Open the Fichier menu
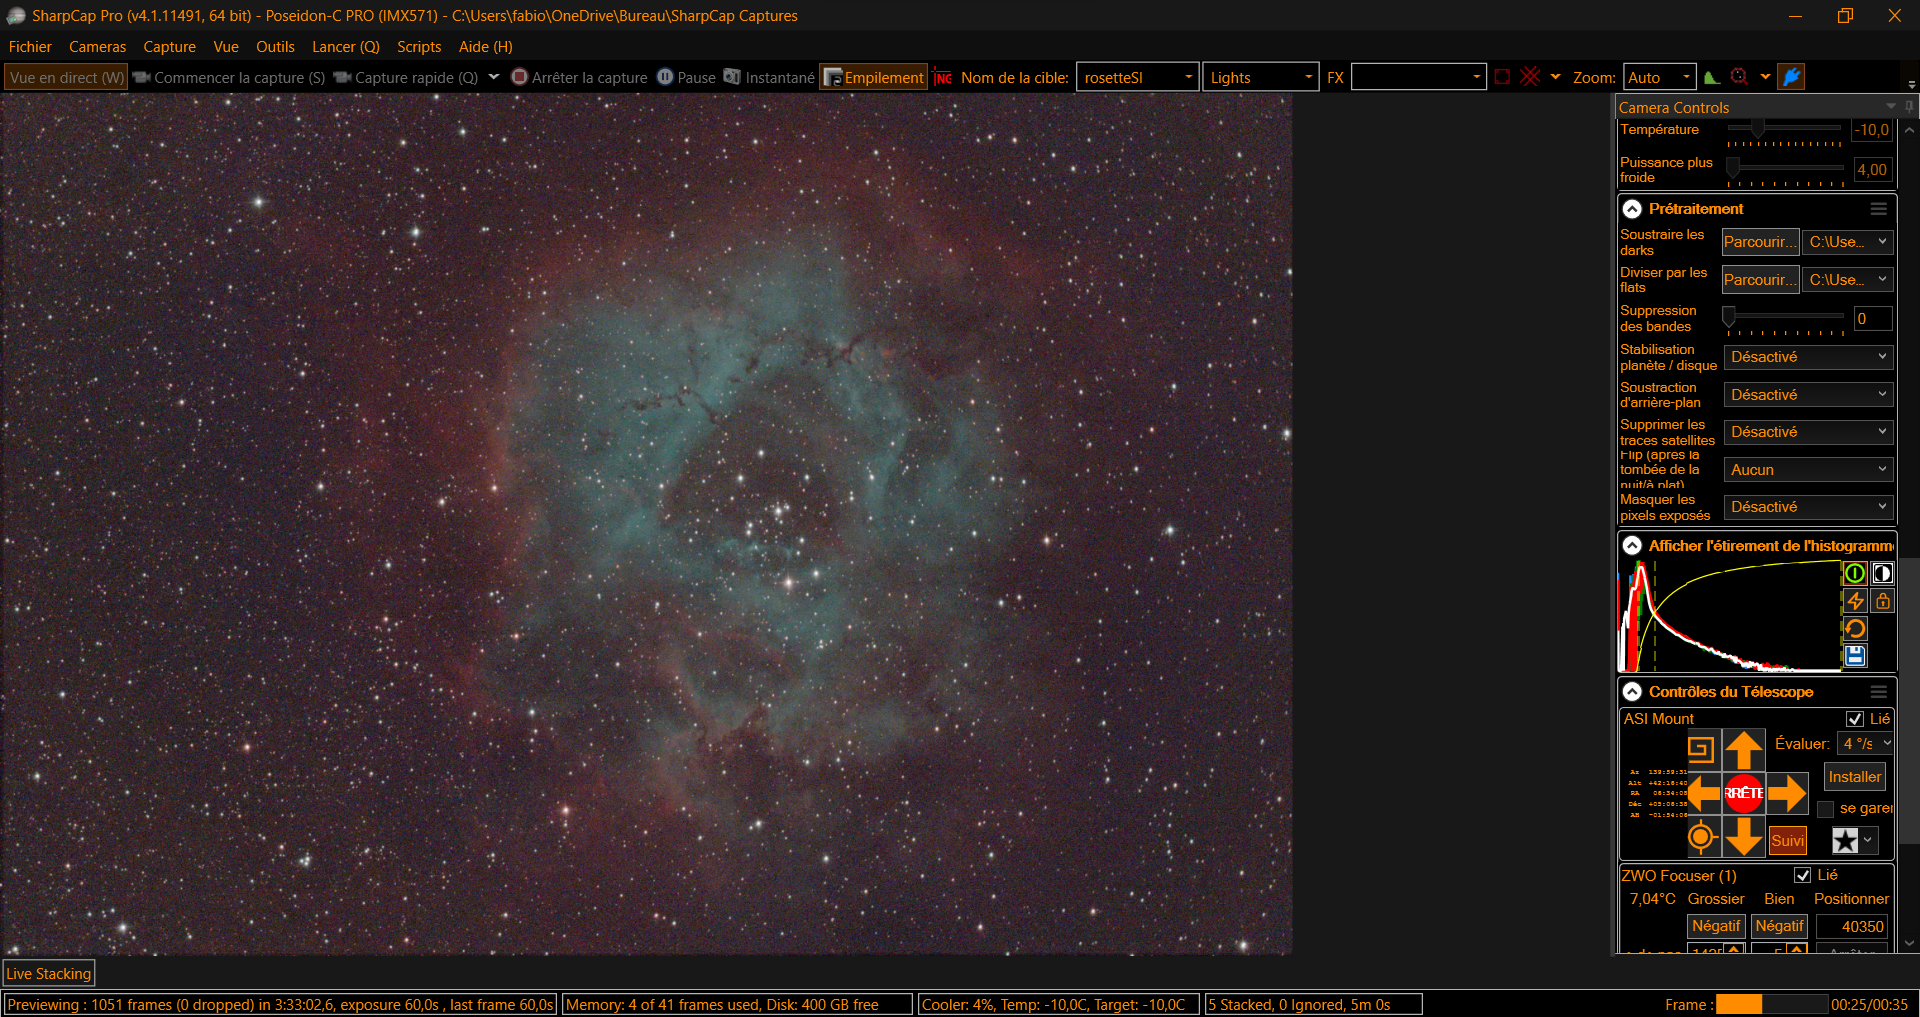This screenshot has height=1017, width=1920. 30,47
